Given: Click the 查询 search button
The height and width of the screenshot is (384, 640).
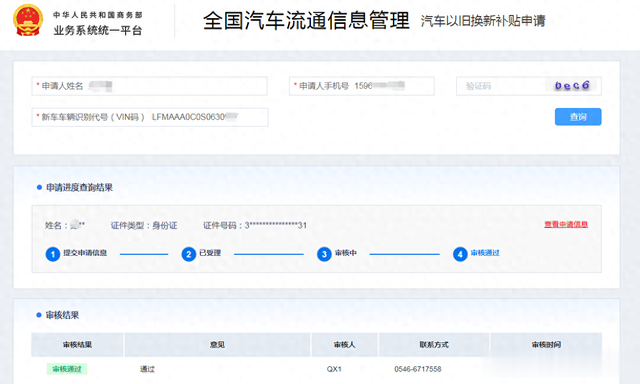Looking at the screenshot, I should click(578, 117).
